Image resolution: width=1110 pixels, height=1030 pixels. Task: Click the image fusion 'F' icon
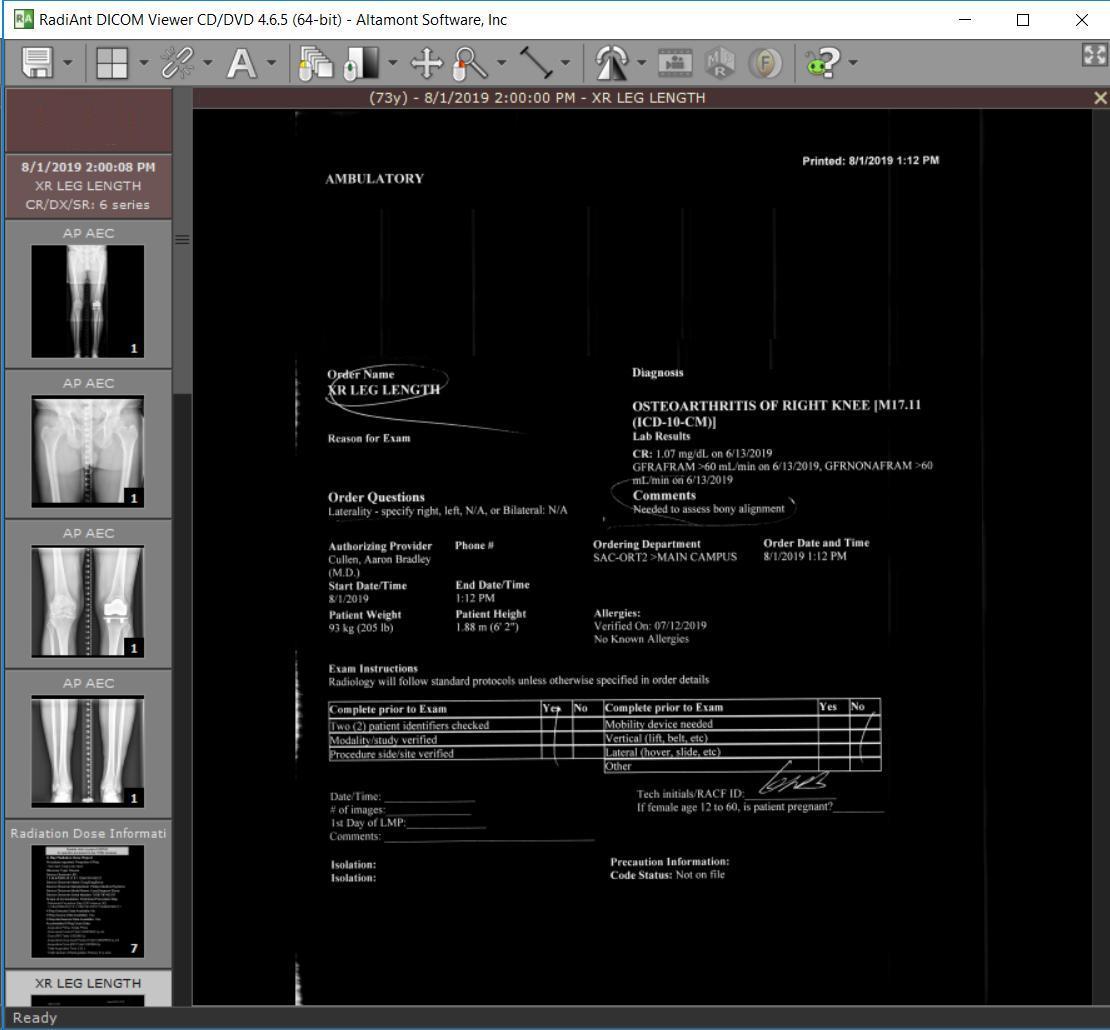pyautogui.click(x=765, y=62)
